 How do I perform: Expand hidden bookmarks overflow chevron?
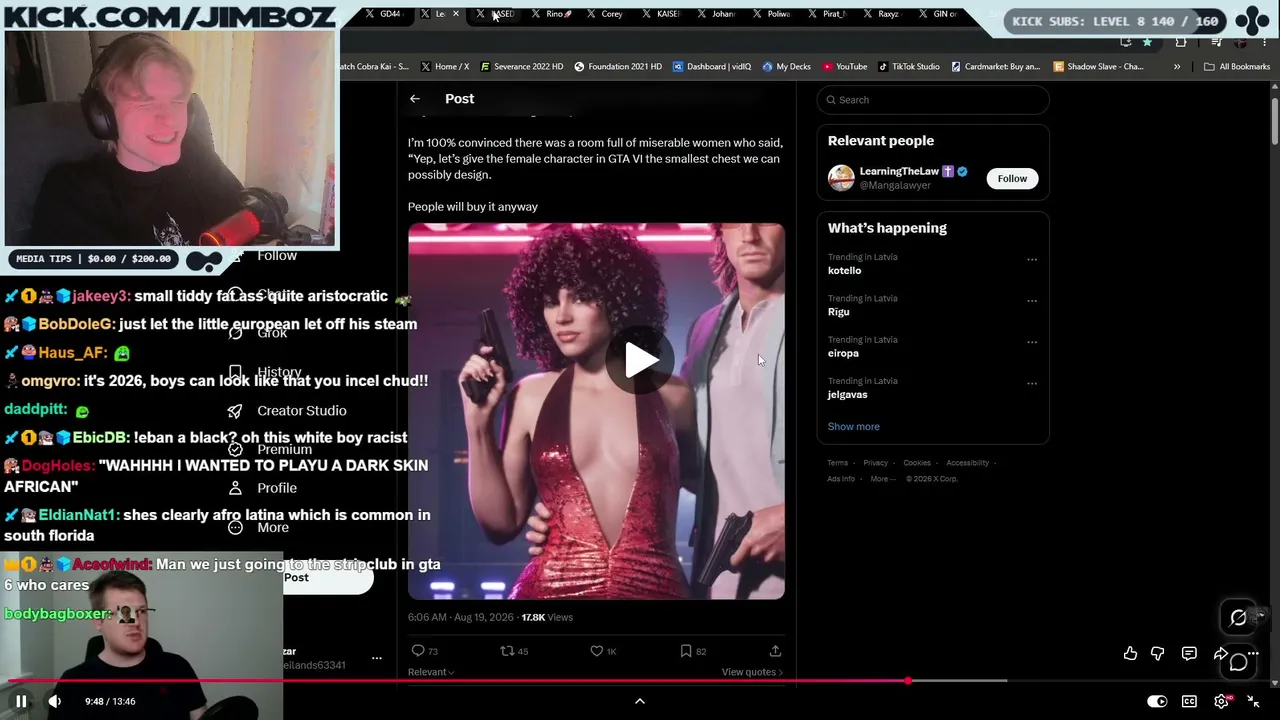pyautogui.click(x=1177, y=67)
